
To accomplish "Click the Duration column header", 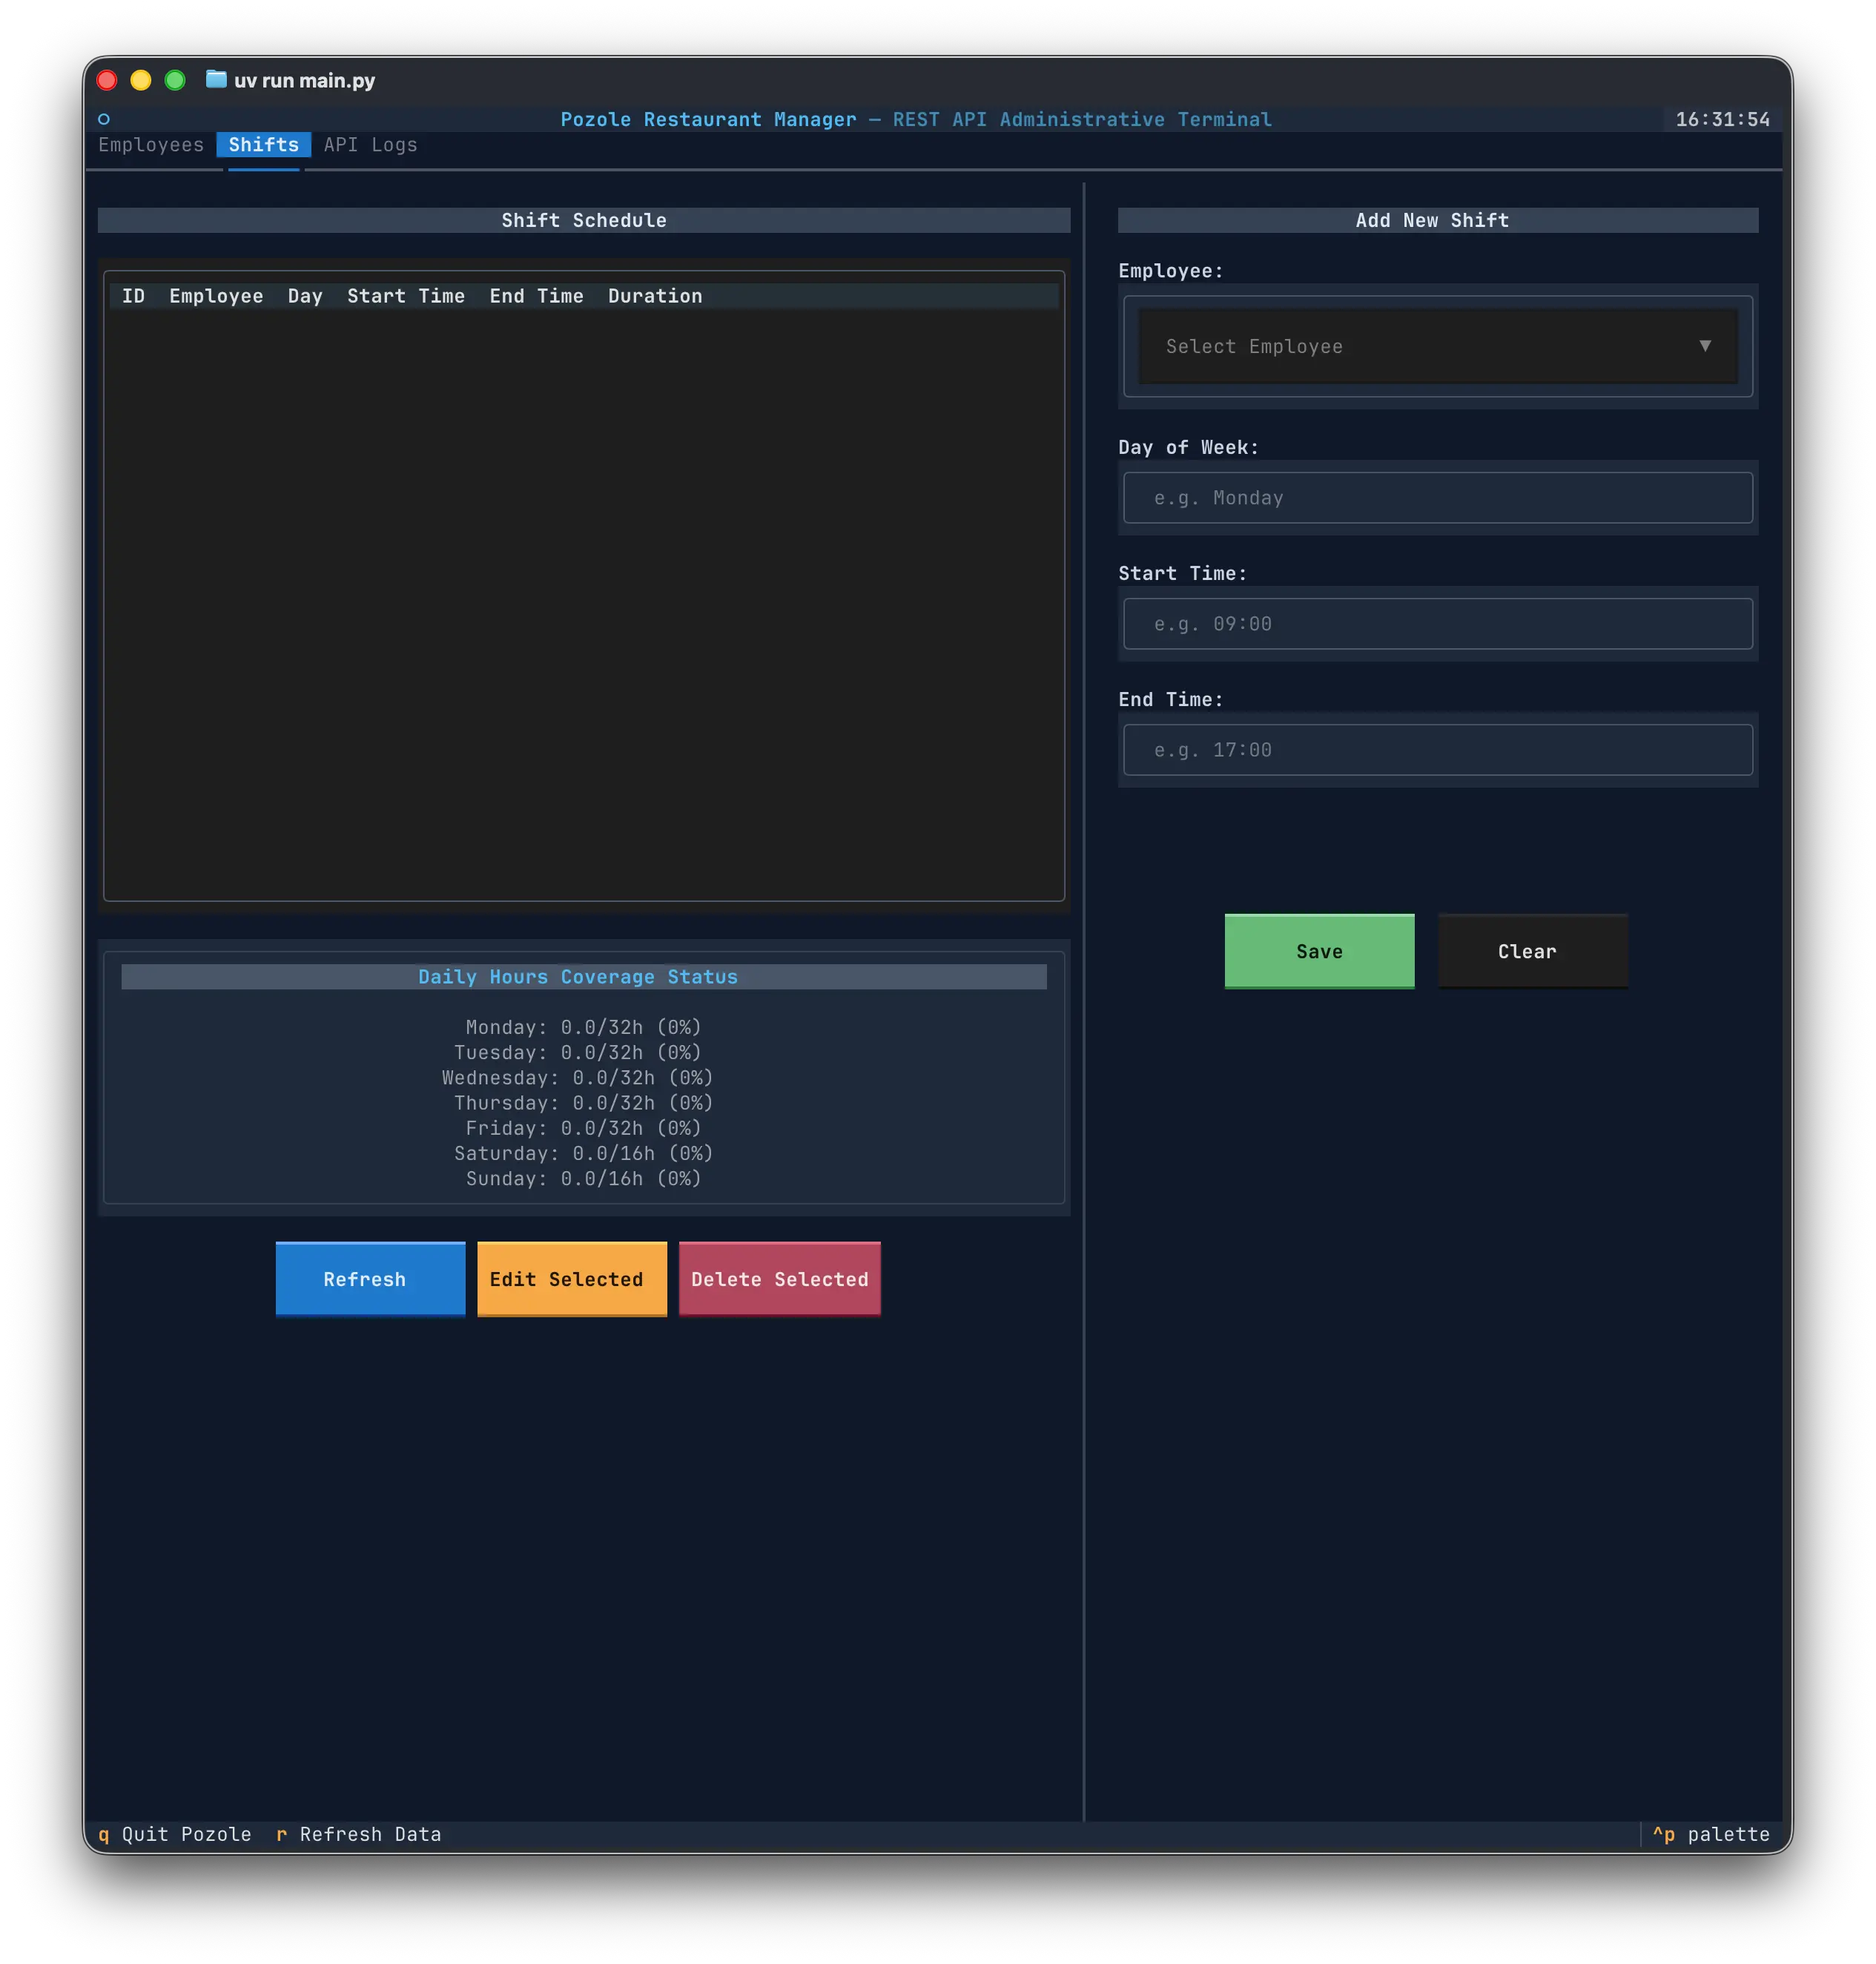I will 655,296.
